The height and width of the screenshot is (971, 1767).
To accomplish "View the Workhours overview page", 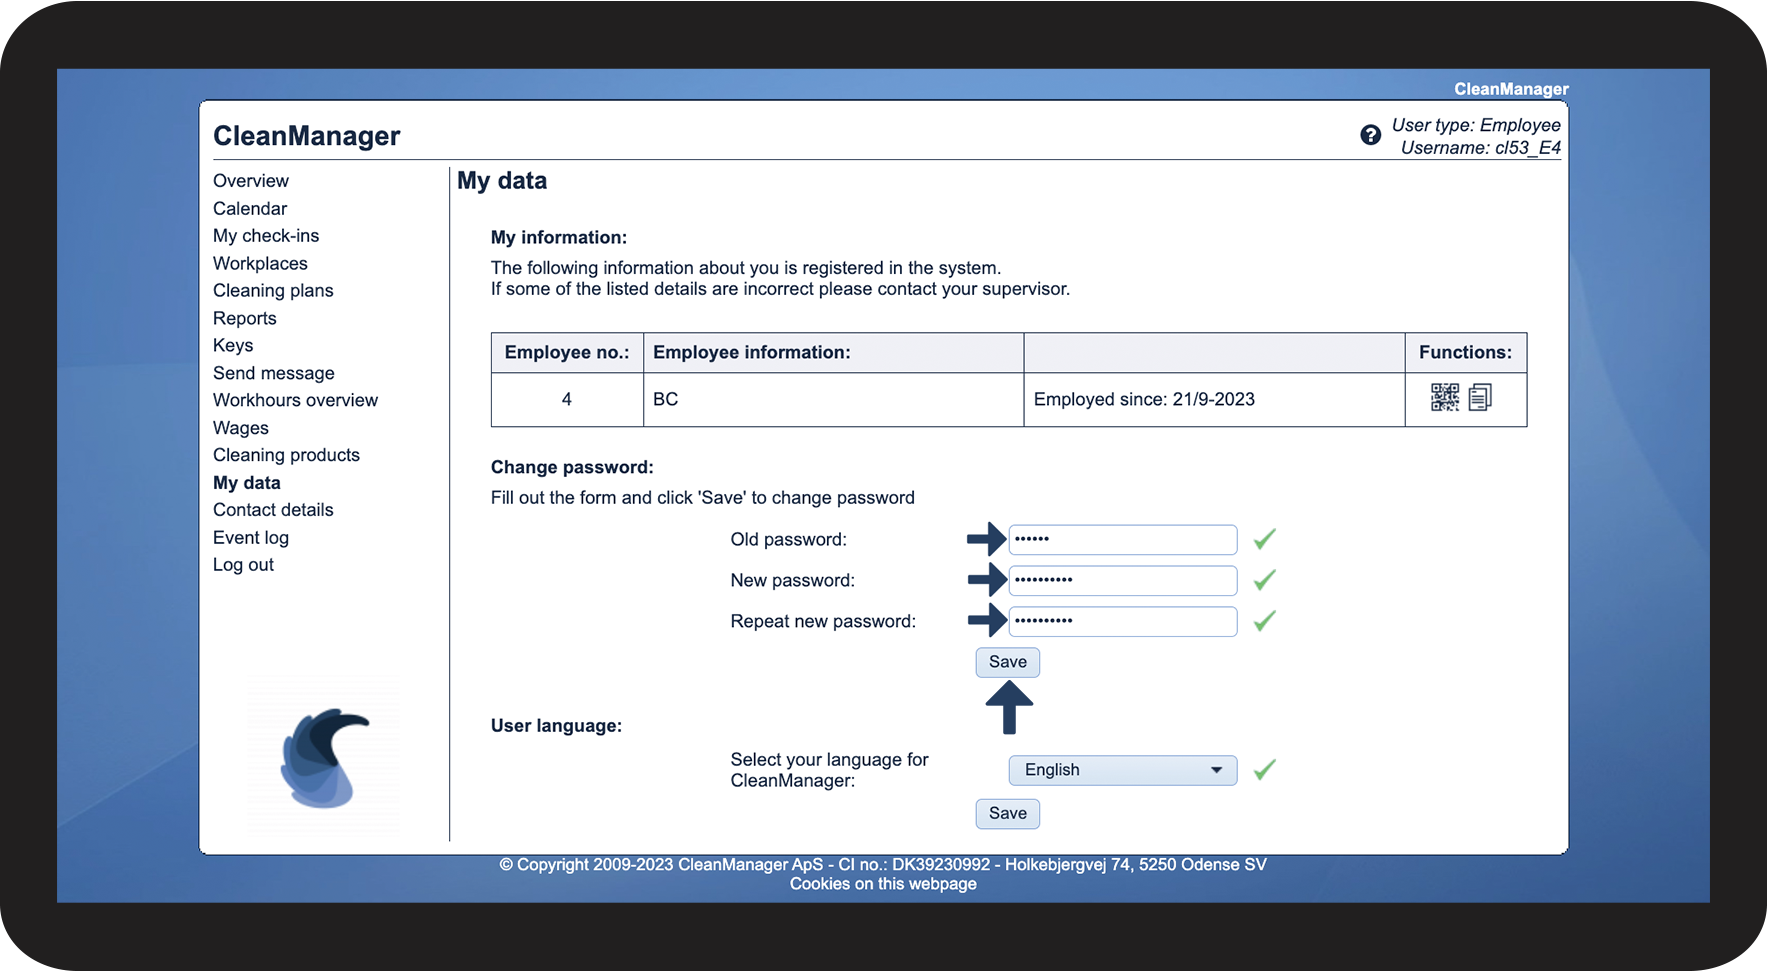I will coord(295,400).
